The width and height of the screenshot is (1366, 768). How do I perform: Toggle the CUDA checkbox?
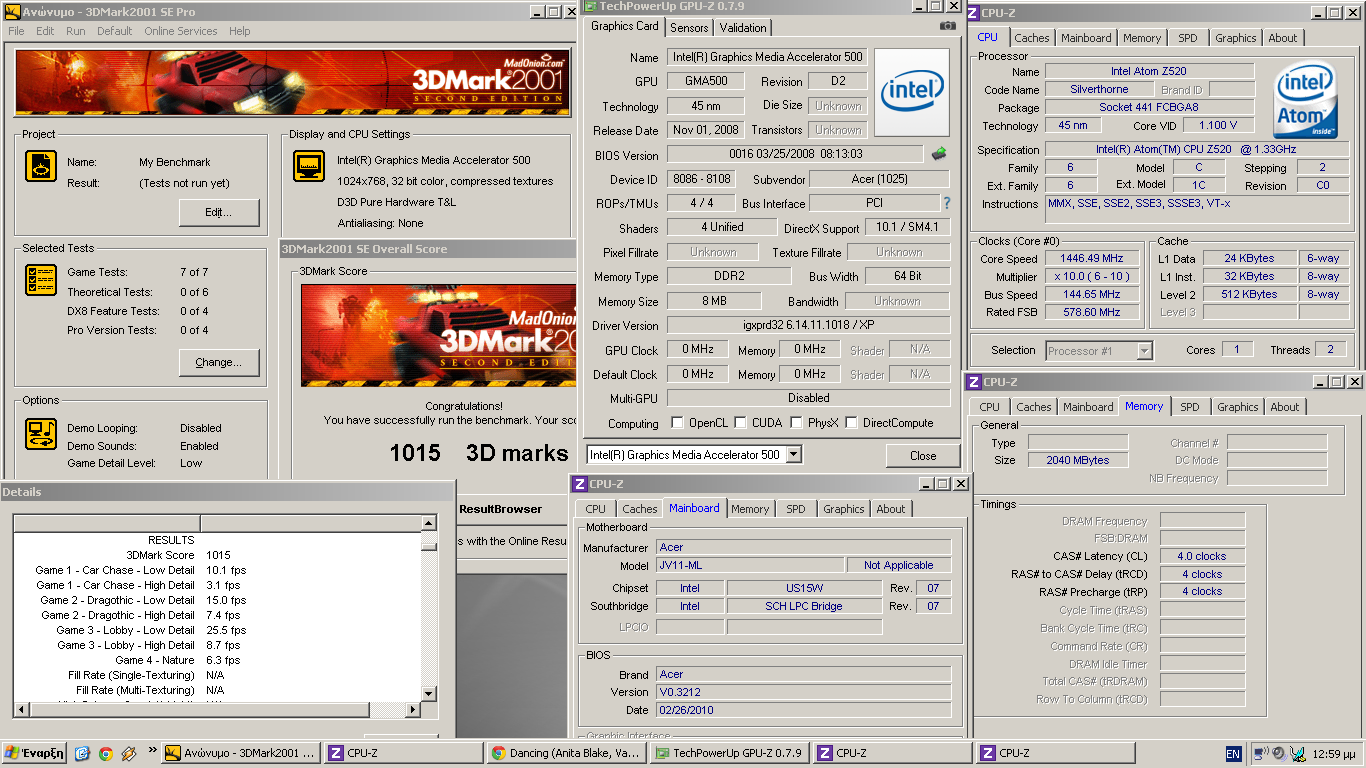click(x=741, y=423)
